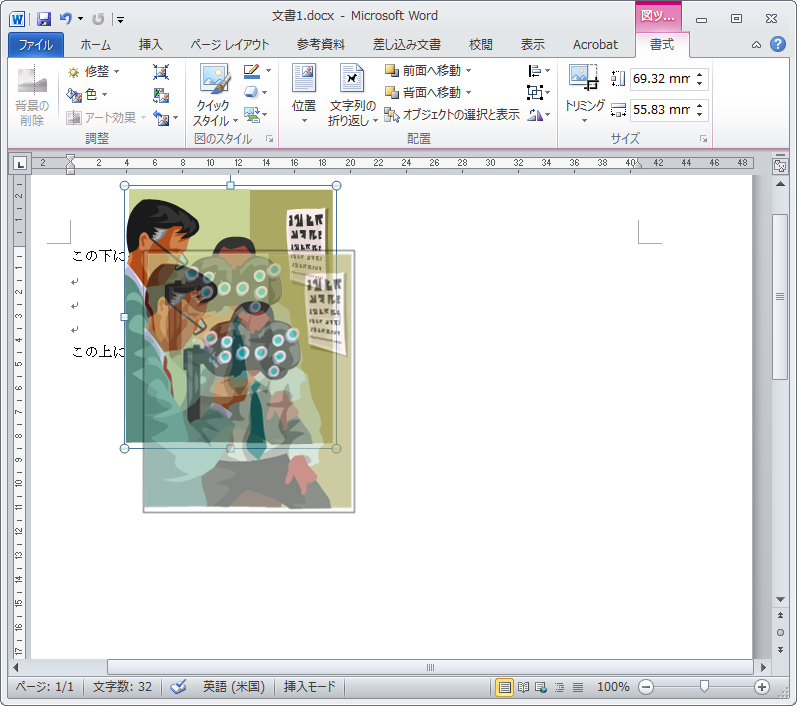Open the Color (色) dropdown
Viewport: 801px width, 714px height.
(x=88, y=94)
